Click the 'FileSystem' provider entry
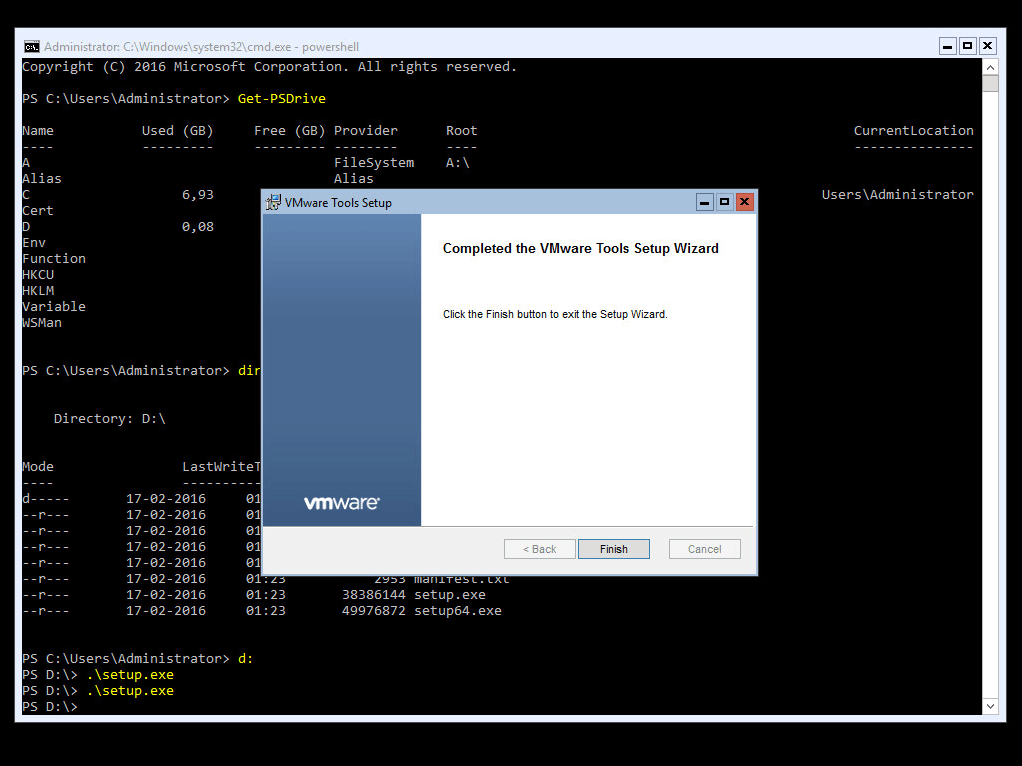The width and height of the screenshot is (1022, 766). tap(373, 162)
